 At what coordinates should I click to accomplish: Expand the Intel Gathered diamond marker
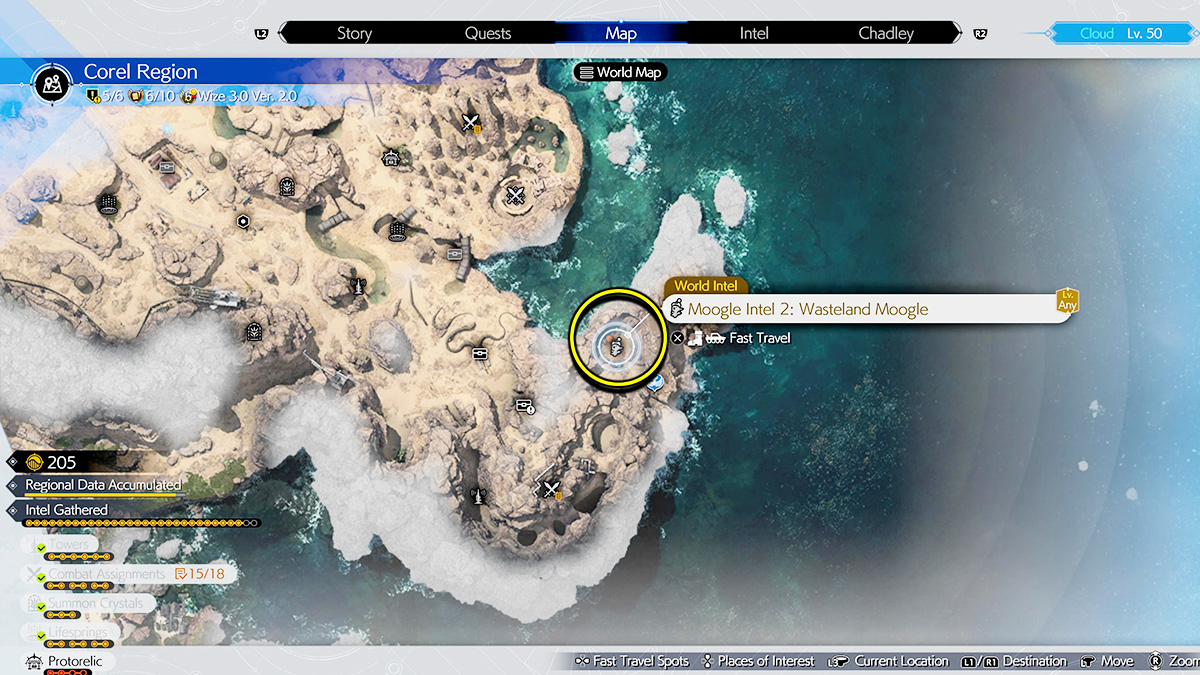(x=12, y=510)
